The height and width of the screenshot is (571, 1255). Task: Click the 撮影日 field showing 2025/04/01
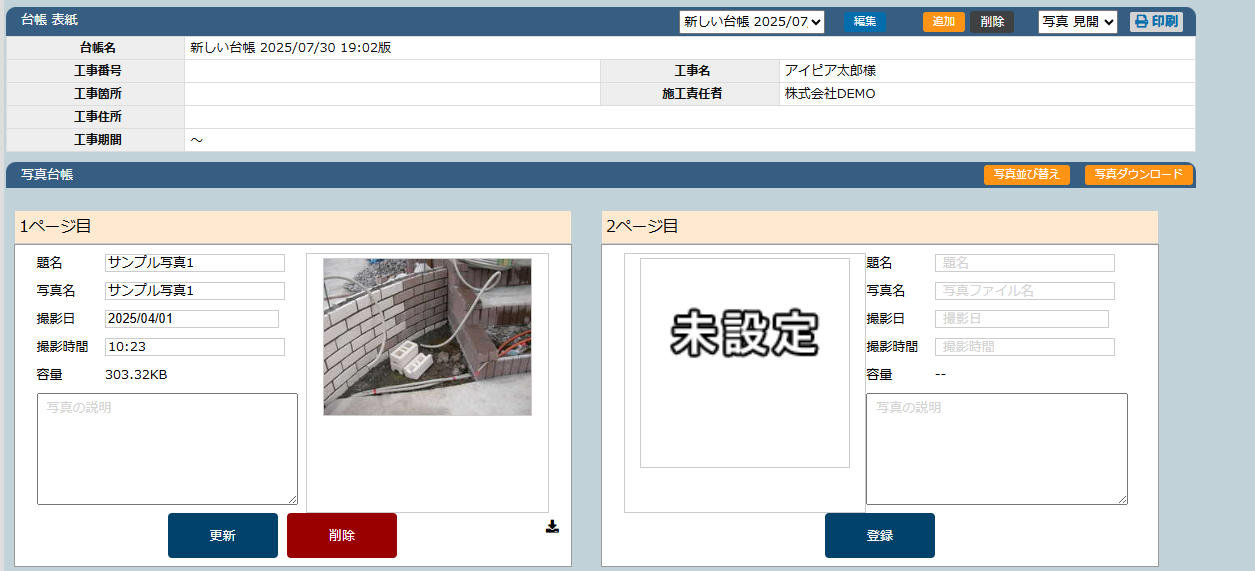[192, 319]
